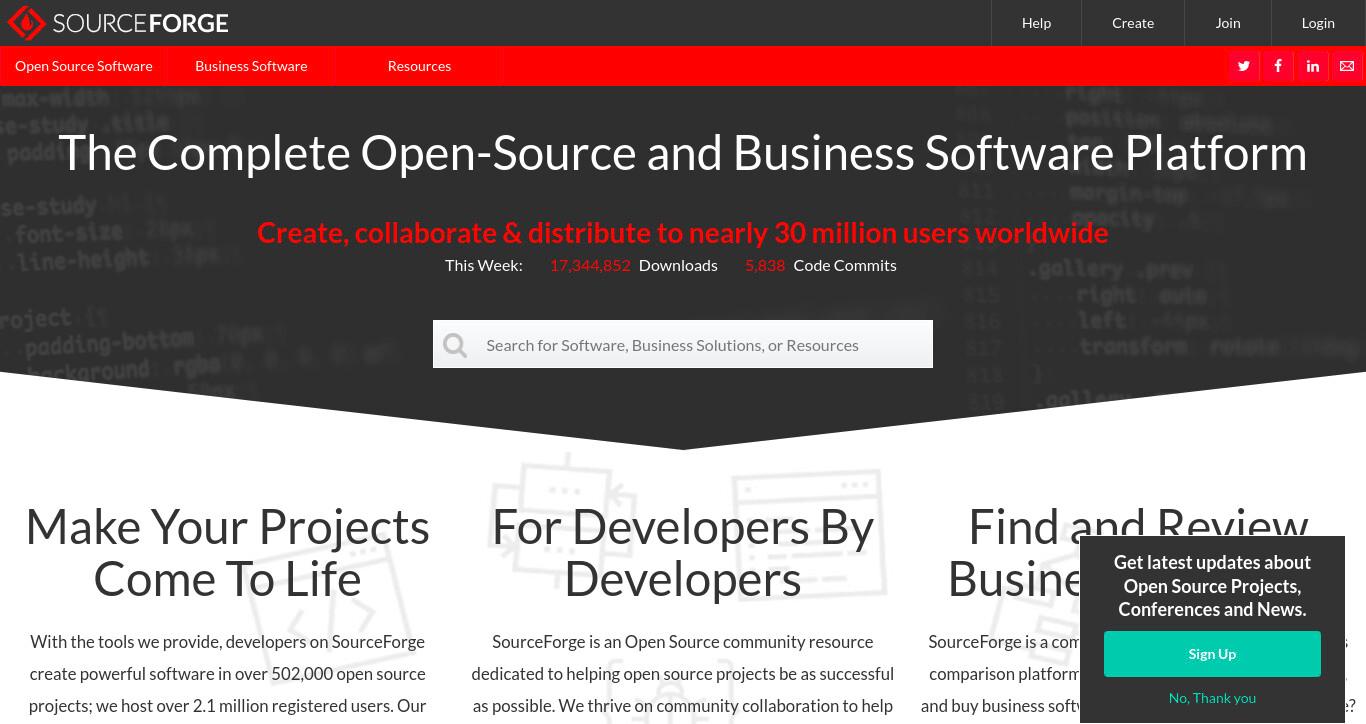This screenshot has height=724, width=1366.
Task: Click the SourceForge diamond logo icon
Action: point(26,23)
